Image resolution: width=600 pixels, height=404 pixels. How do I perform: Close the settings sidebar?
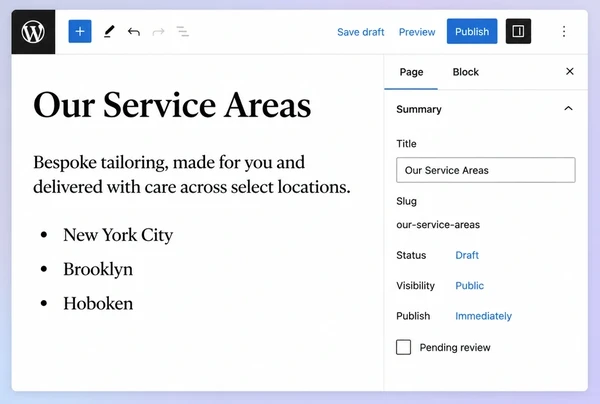point(570,72)
